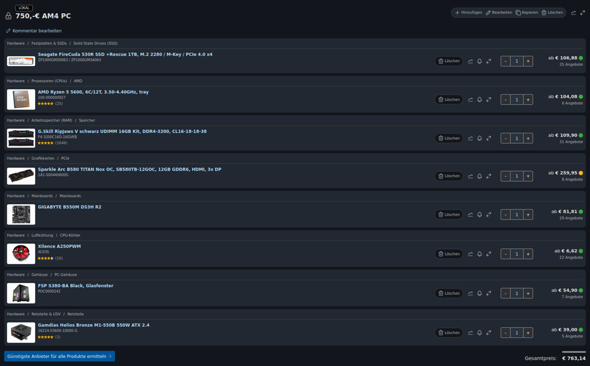Share the AMD Ryzen 5 5600 item

(470, 100)
